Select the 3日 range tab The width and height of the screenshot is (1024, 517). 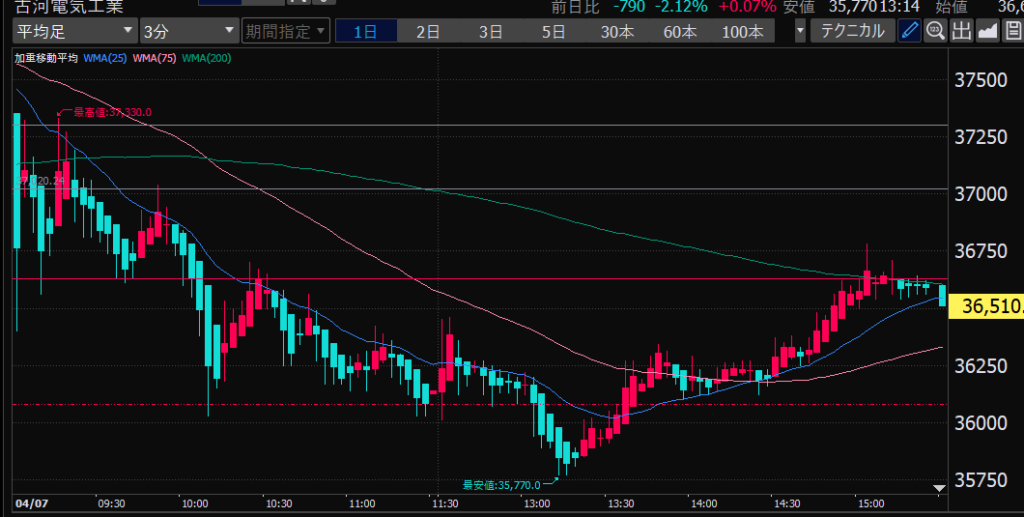point(490,31)
